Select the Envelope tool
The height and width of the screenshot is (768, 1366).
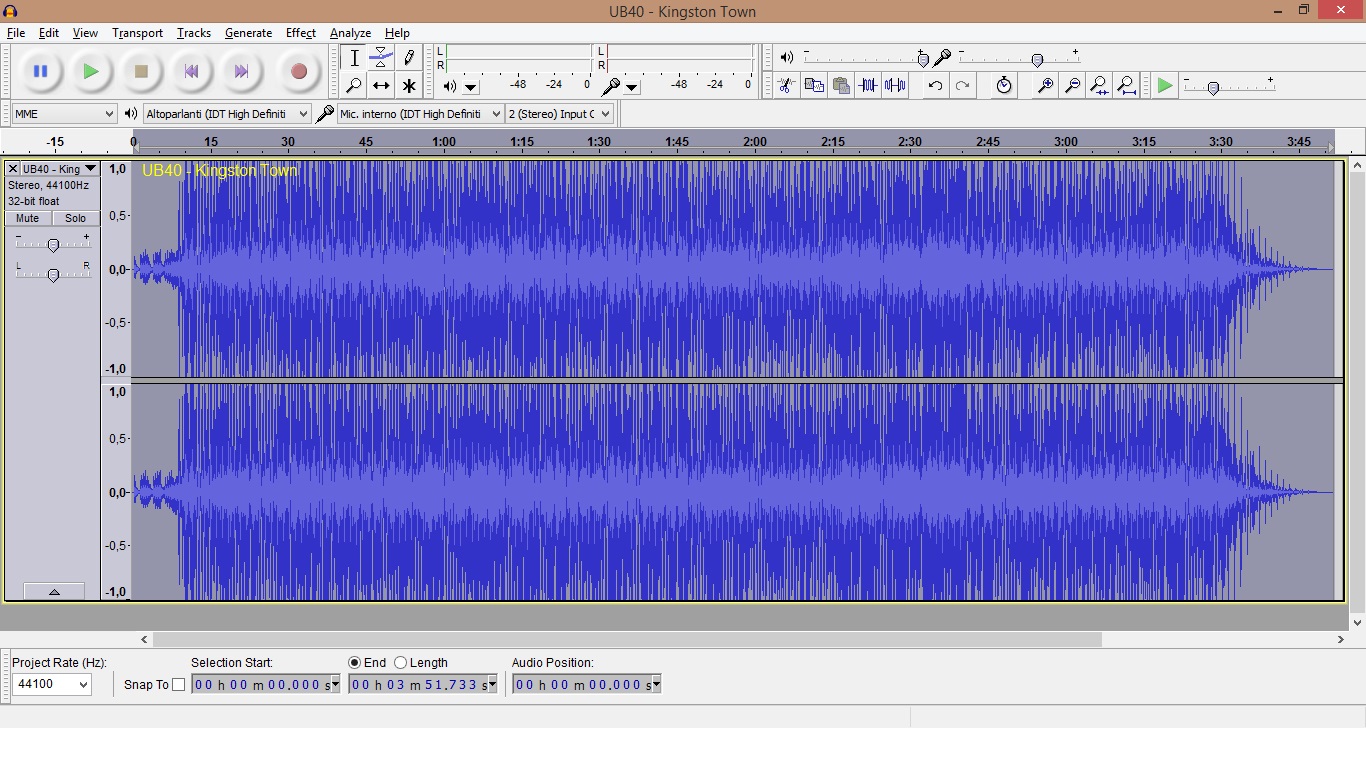(381, 58)
